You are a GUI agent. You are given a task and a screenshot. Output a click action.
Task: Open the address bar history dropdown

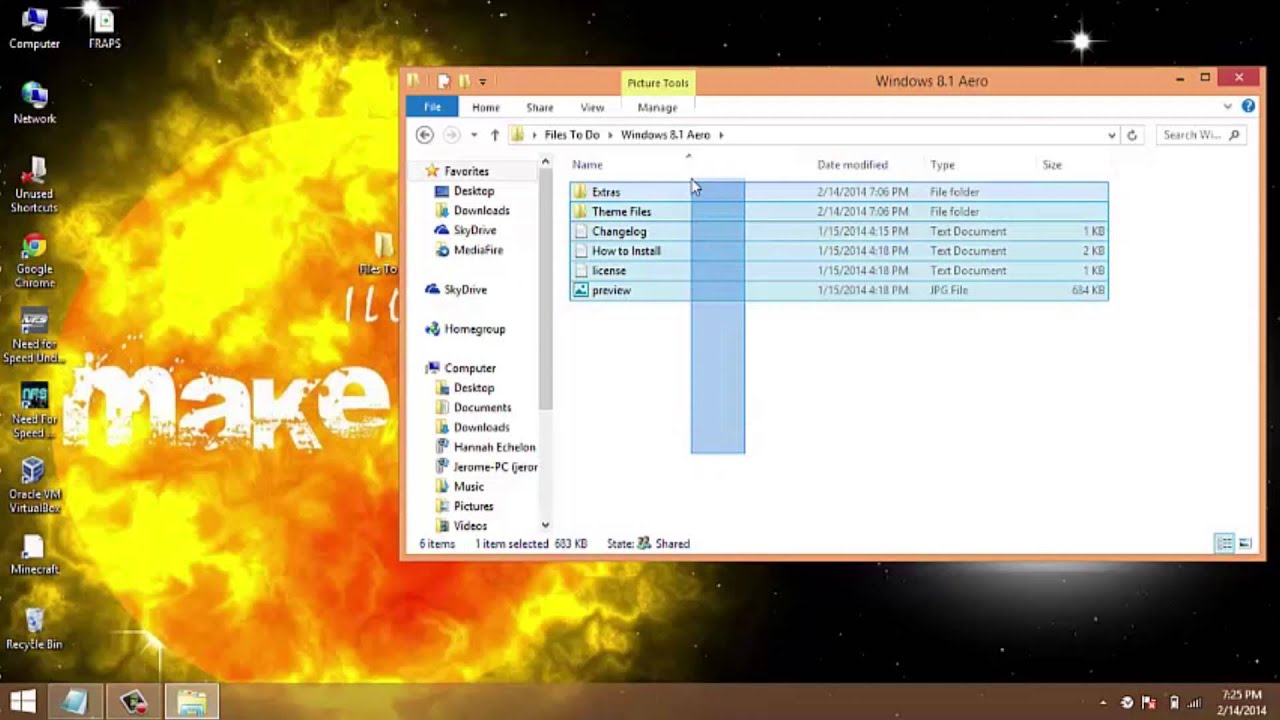(1111, 135)
